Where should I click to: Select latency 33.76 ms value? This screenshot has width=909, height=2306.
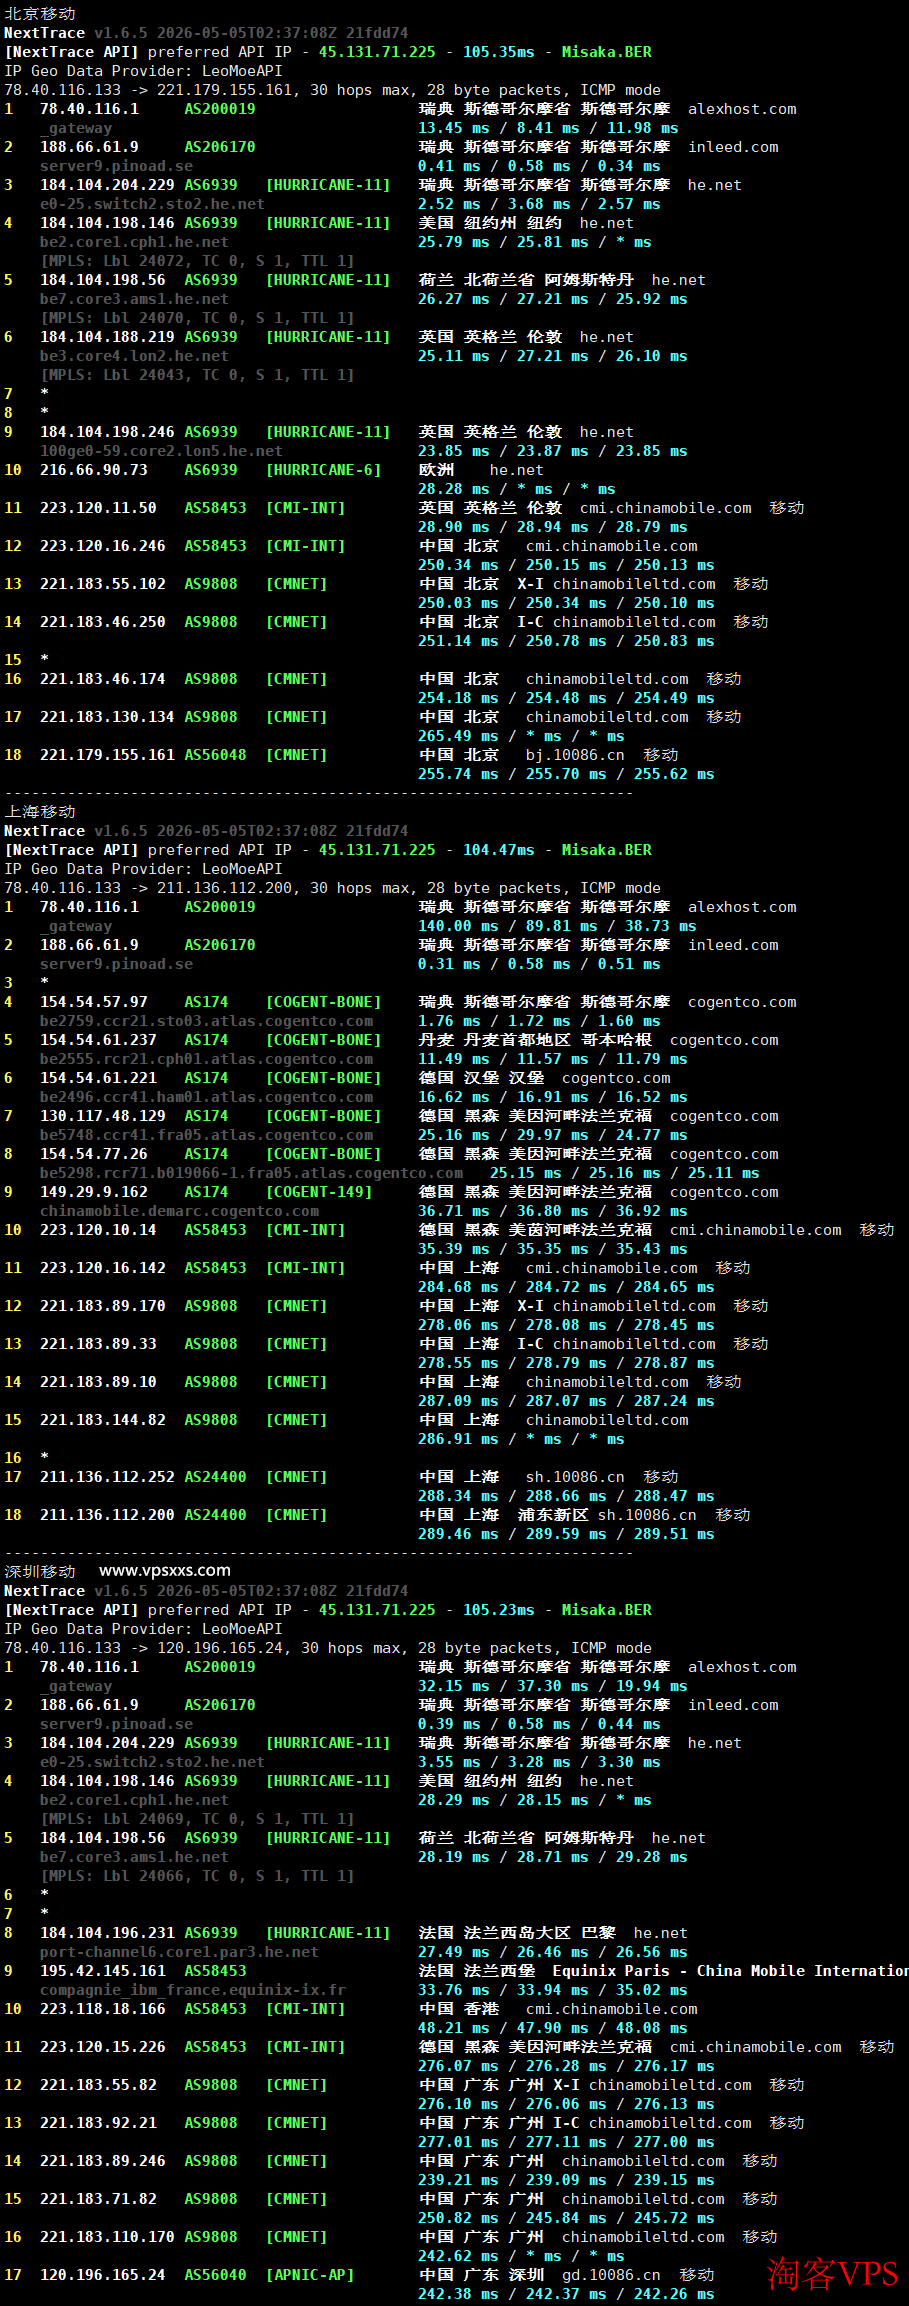tap(454, 1990)
